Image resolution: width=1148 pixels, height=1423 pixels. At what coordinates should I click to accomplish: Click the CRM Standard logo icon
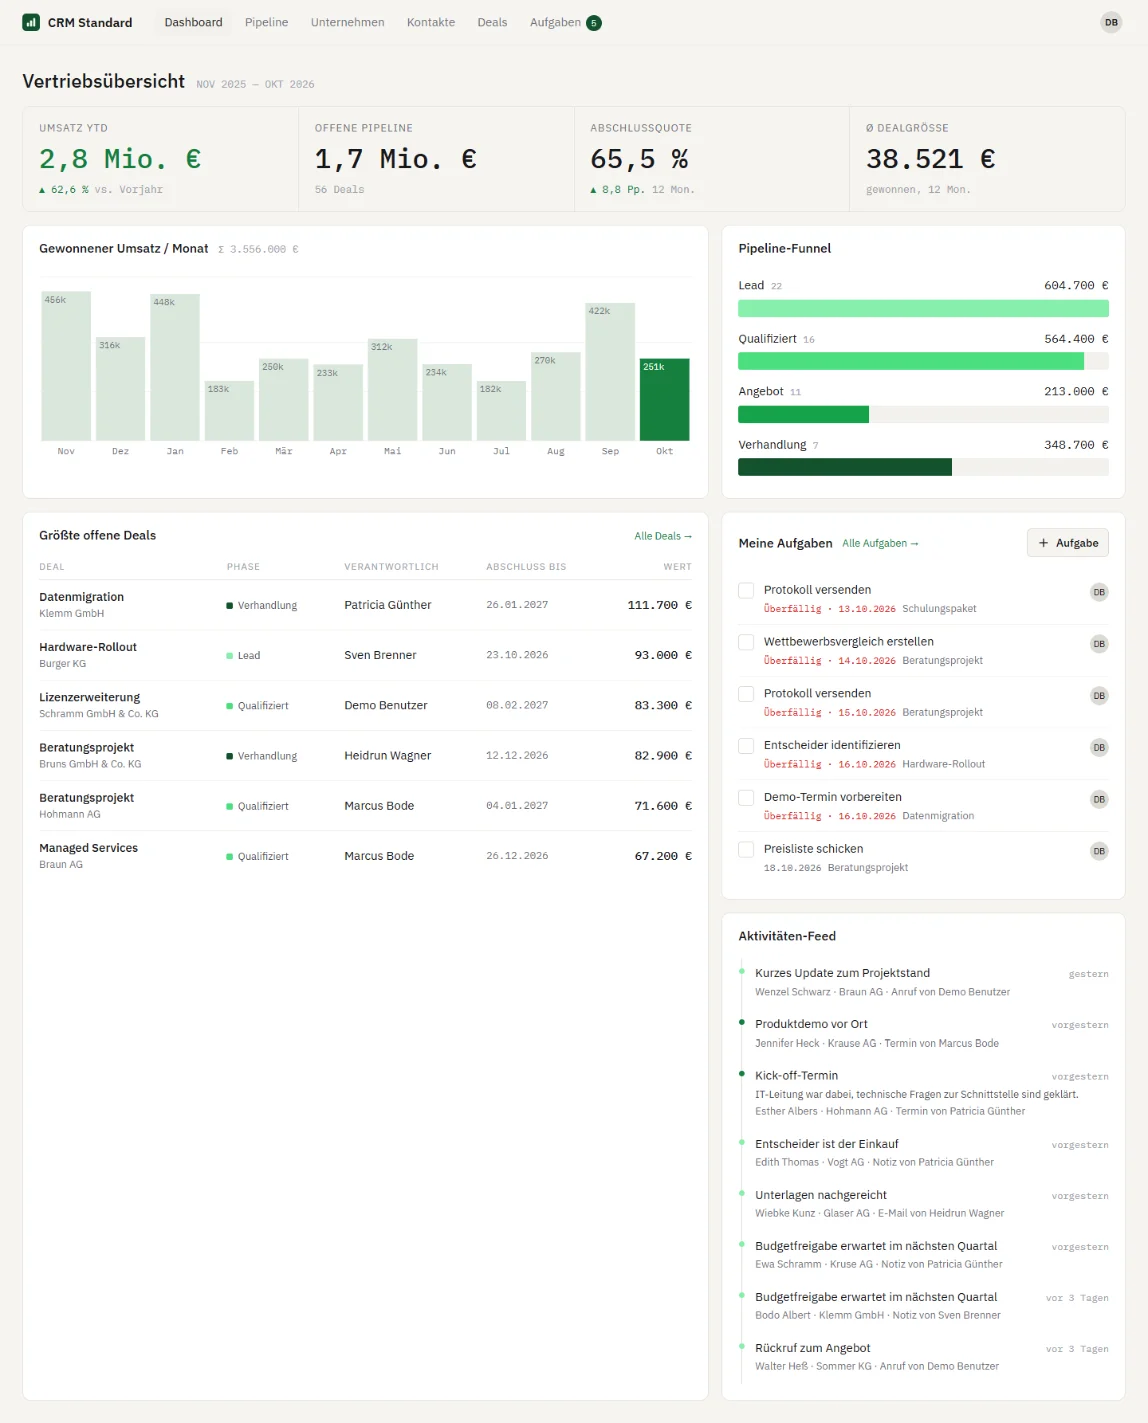click(x=31, y=22)
